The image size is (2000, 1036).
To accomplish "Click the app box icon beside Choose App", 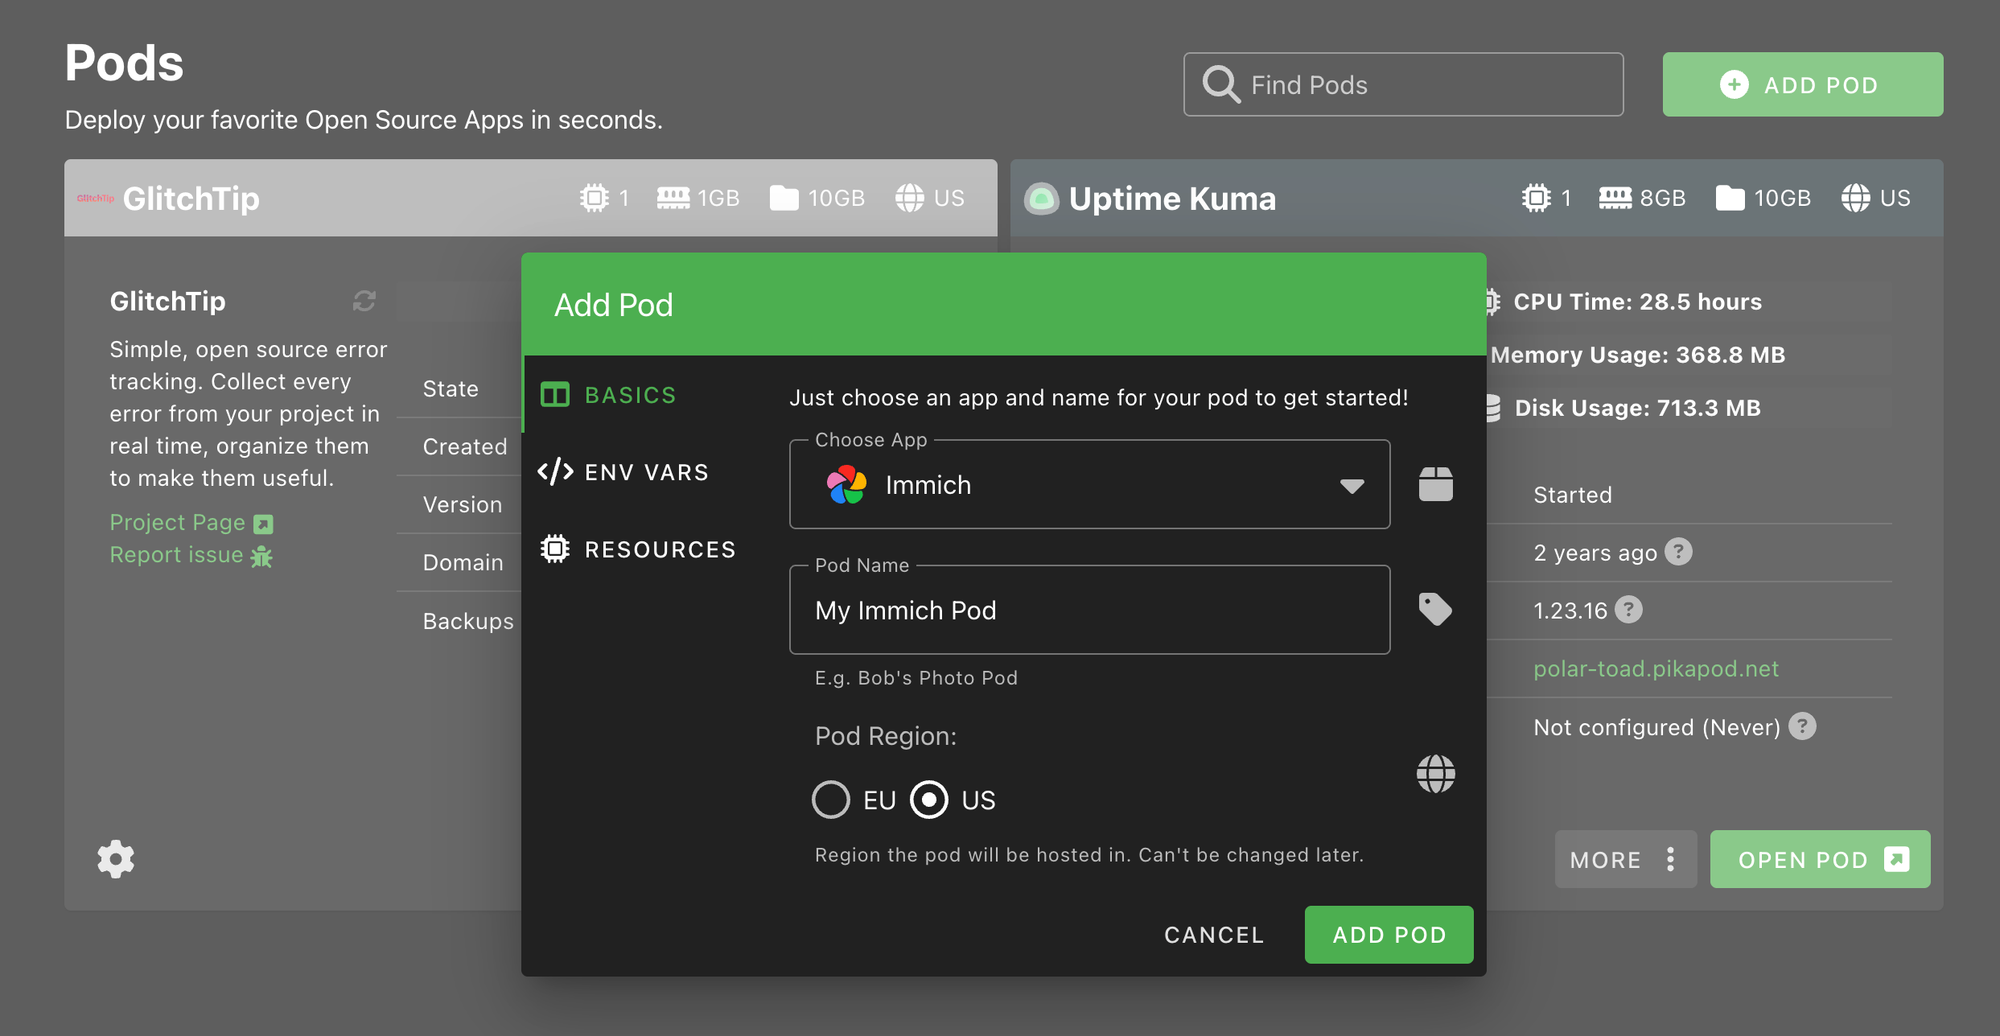I will [1435, 484].
